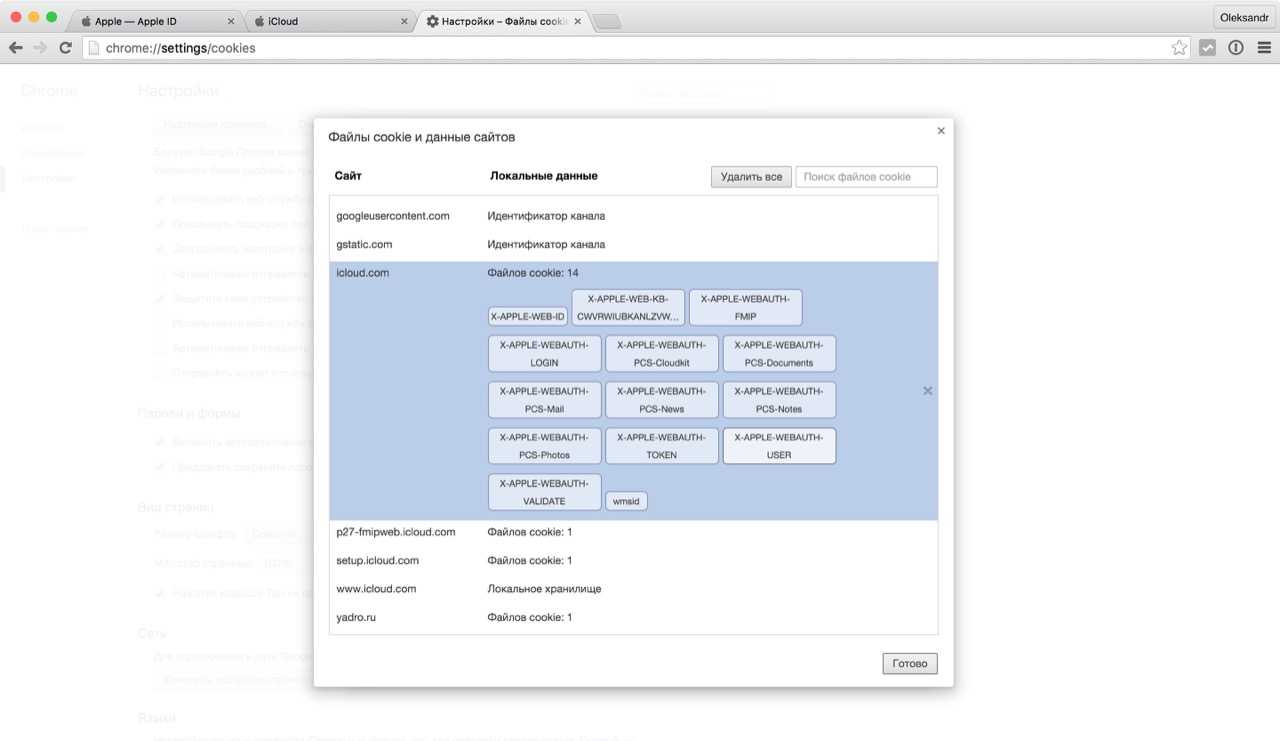Click the forward navigation arrow

[x=40, y=47]
